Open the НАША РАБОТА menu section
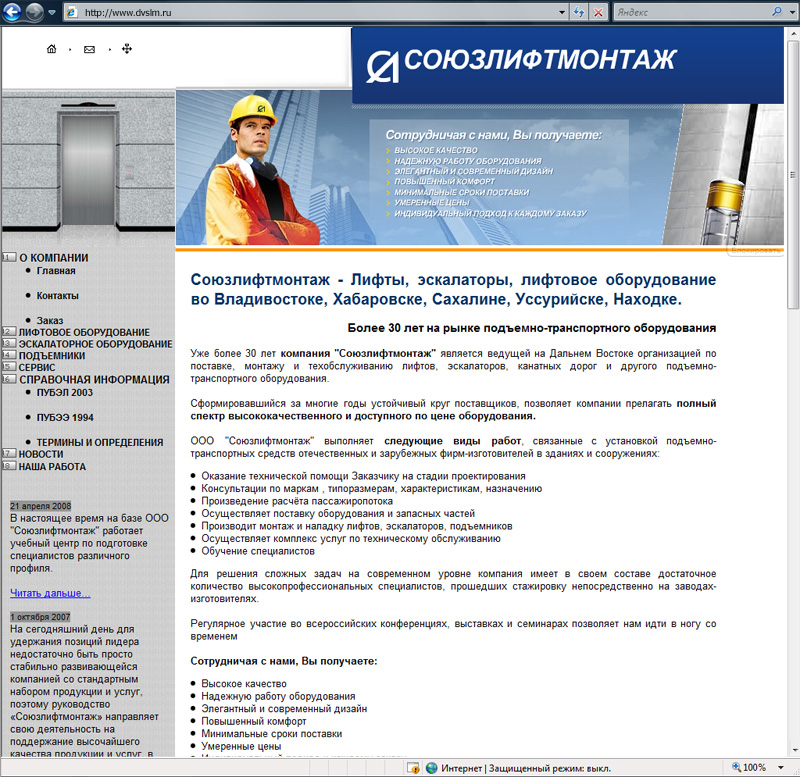 pyautogui.click(x=52, y=466)
